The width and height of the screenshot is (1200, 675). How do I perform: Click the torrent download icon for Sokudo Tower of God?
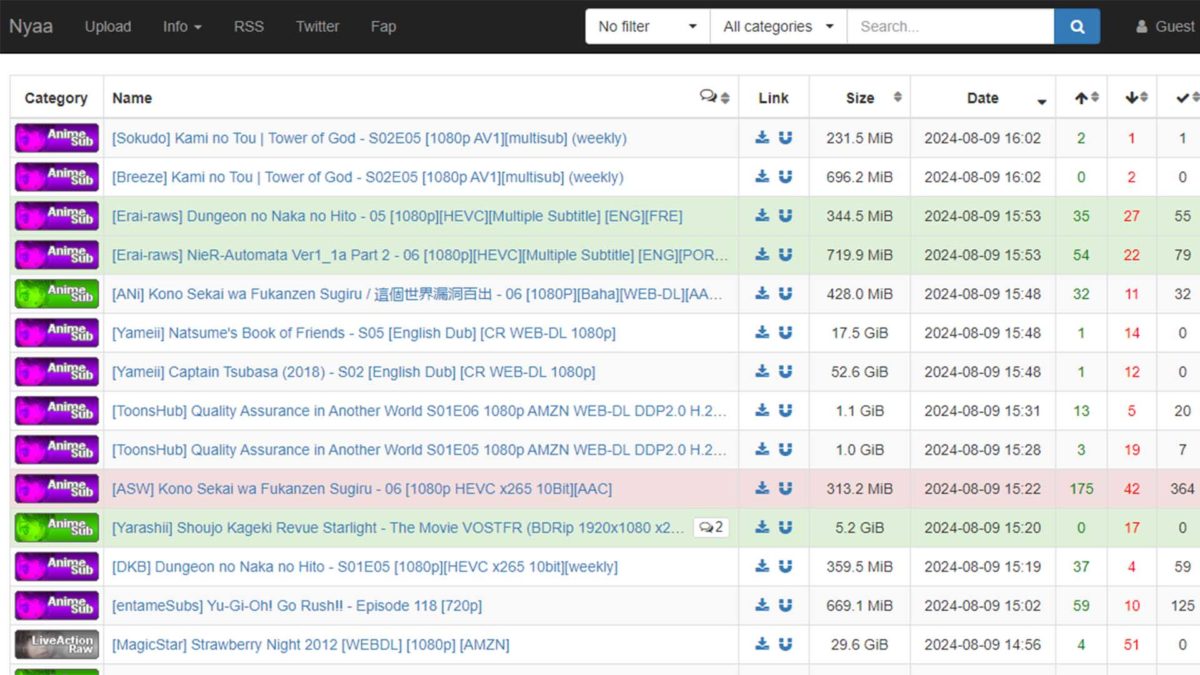(x=762, y=138)
